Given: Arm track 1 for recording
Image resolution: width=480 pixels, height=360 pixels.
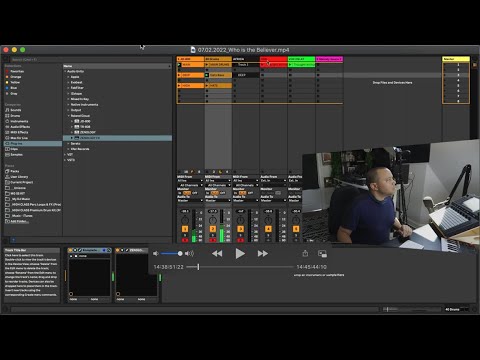Looking at the screenshot, I should [185, 240].
